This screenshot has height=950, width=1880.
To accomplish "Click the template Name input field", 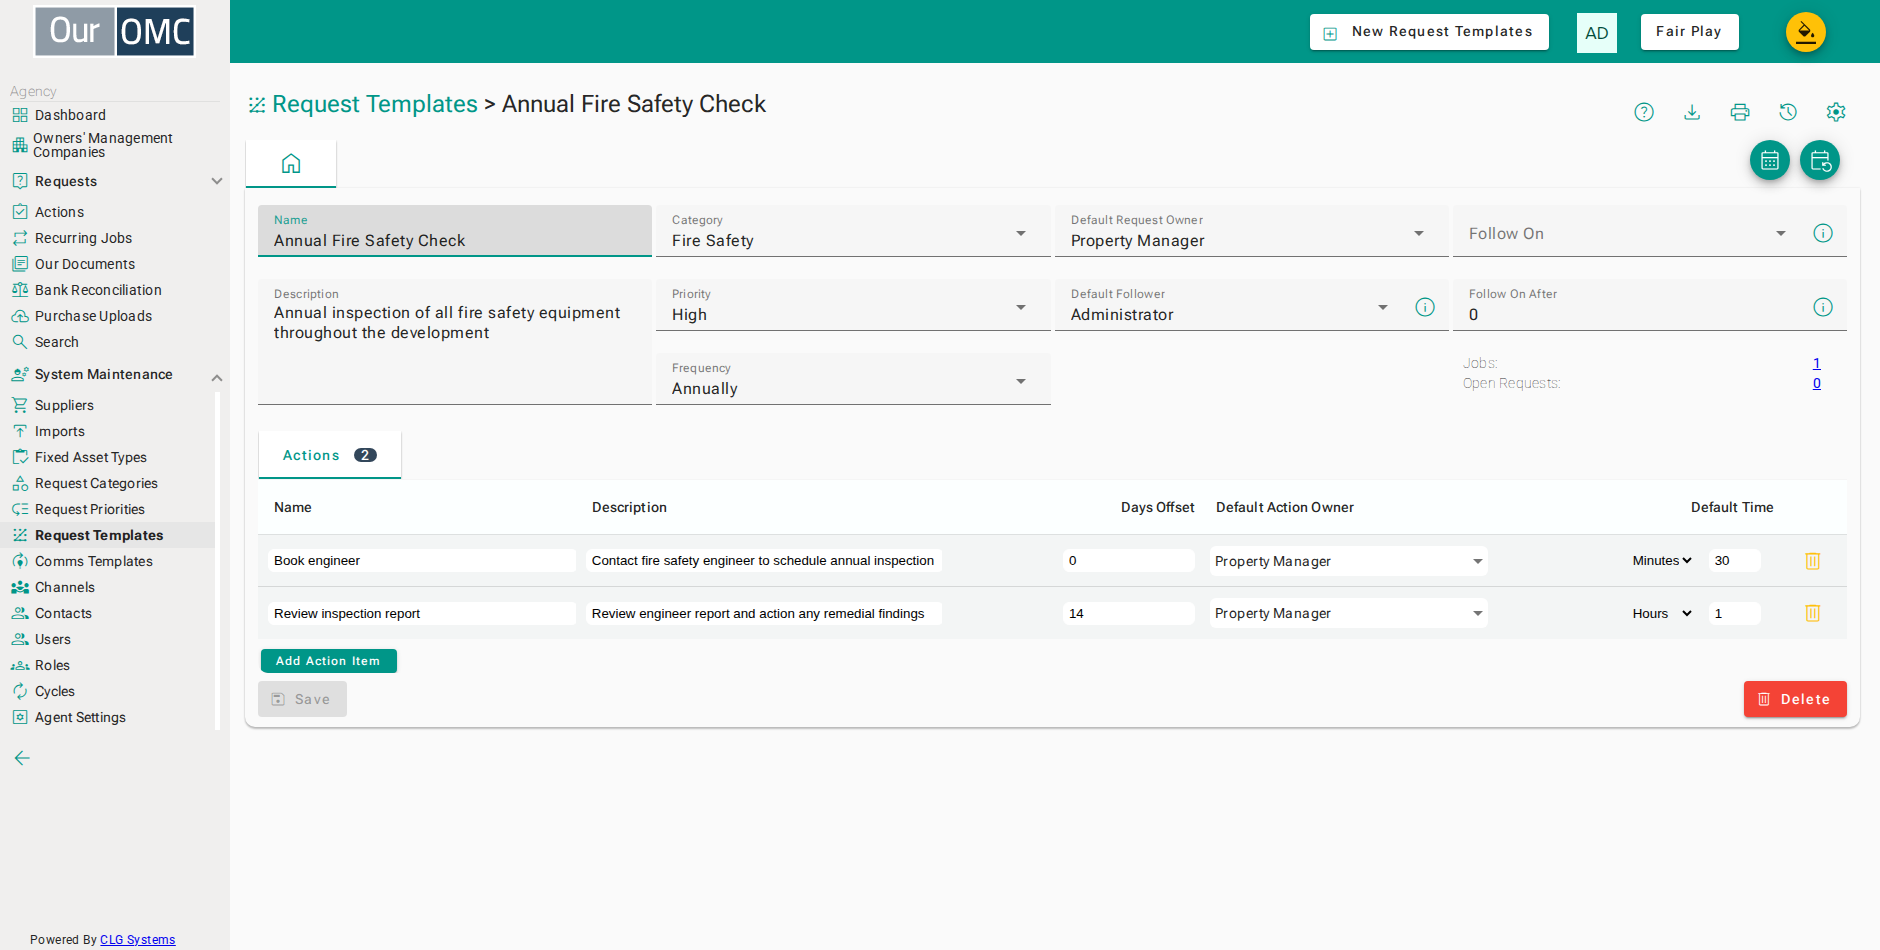I will 455,231.
